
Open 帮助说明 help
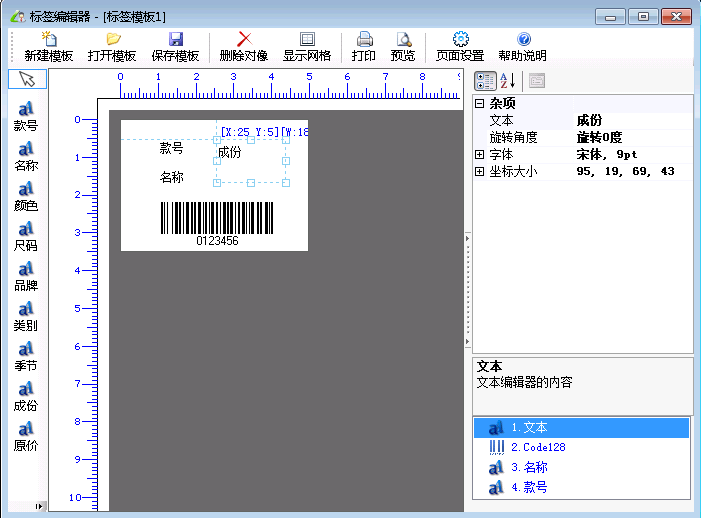point(522,46)
